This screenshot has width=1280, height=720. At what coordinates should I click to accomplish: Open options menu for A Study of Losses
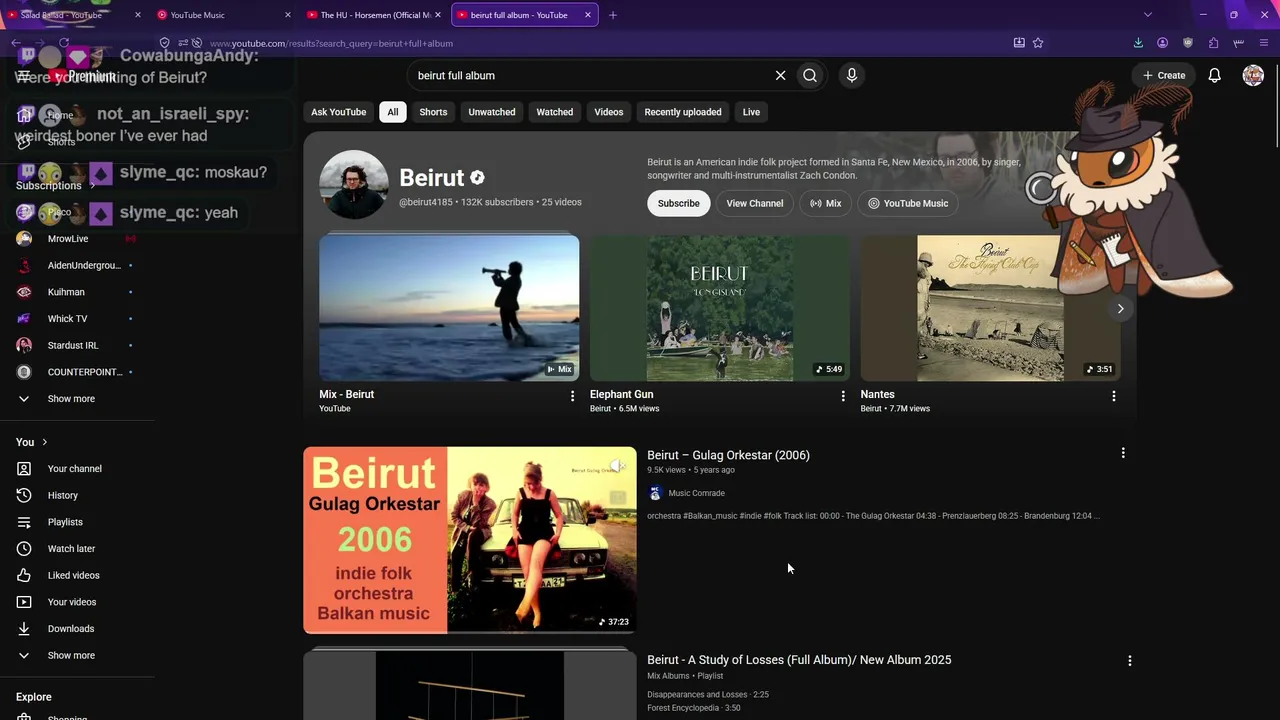point(1130,661)
